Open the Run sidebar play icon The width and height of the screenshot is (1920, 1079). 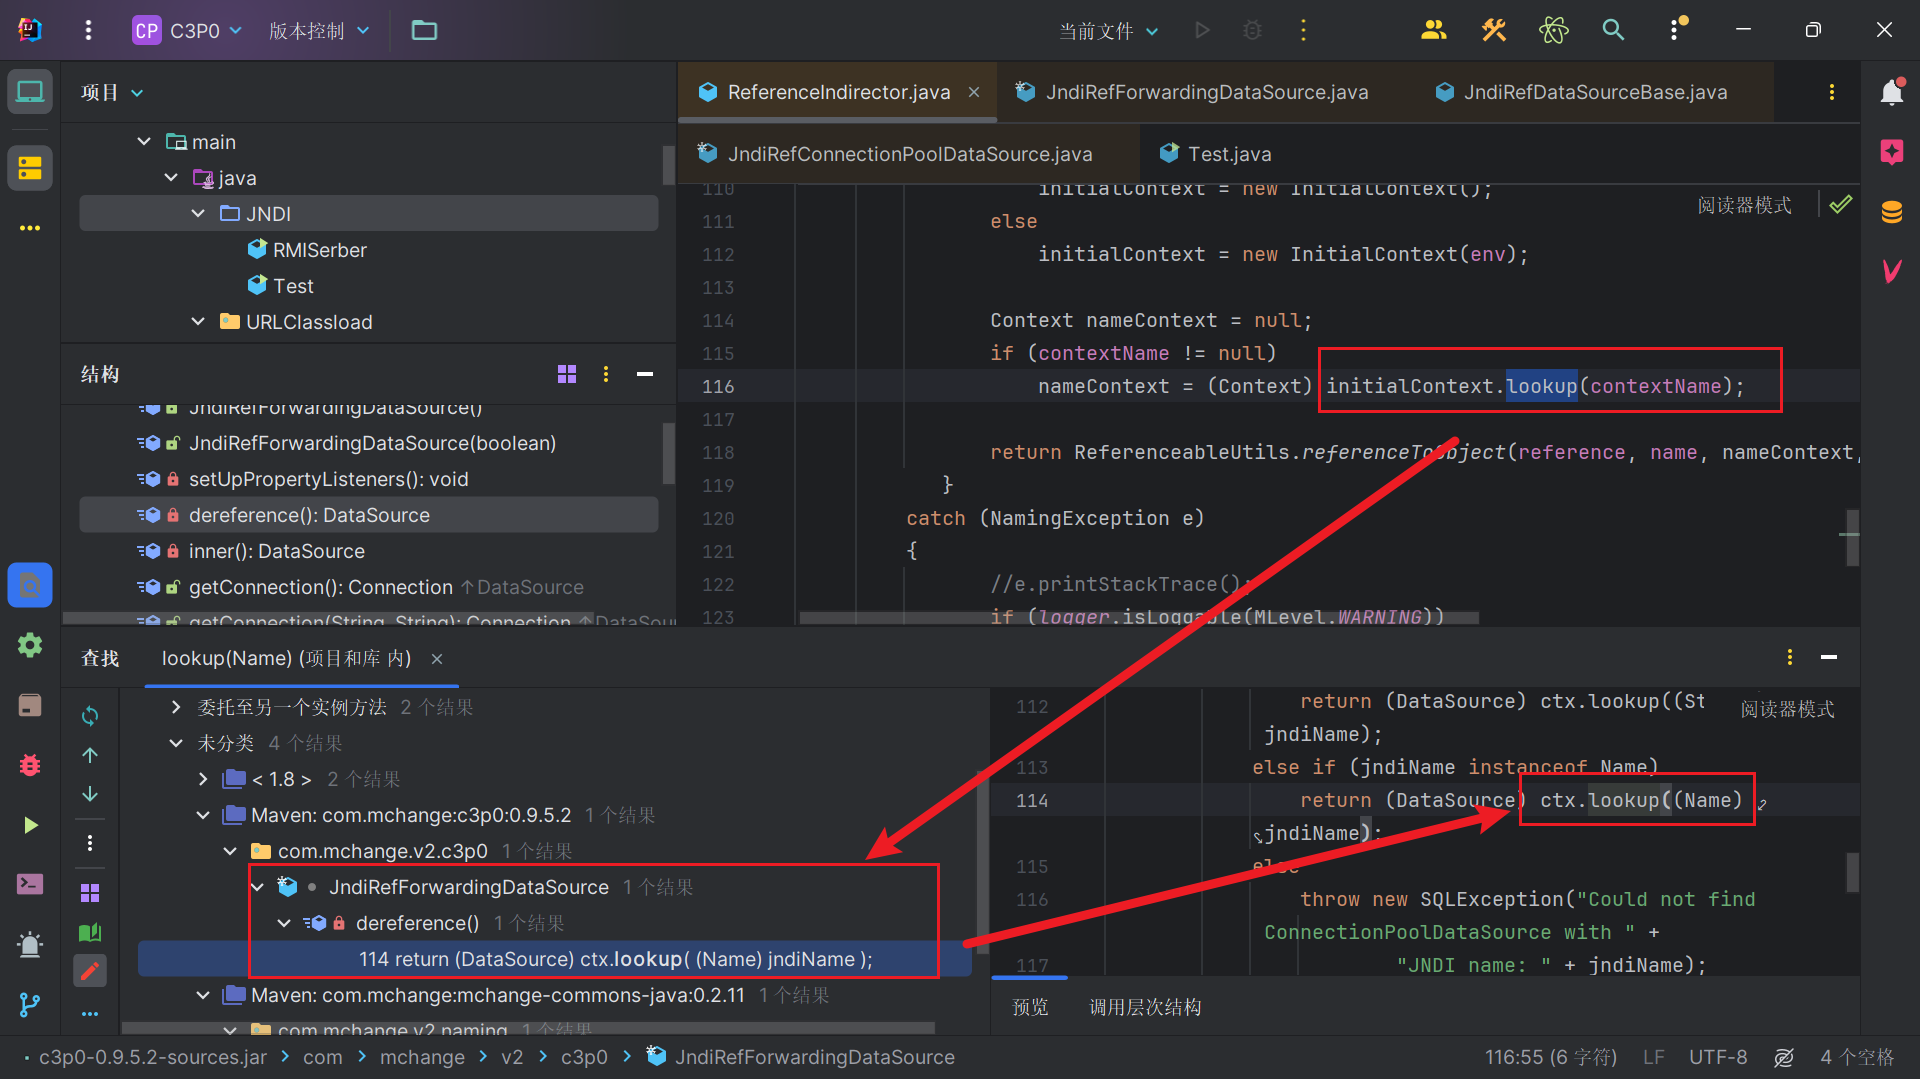click(30, 825)
